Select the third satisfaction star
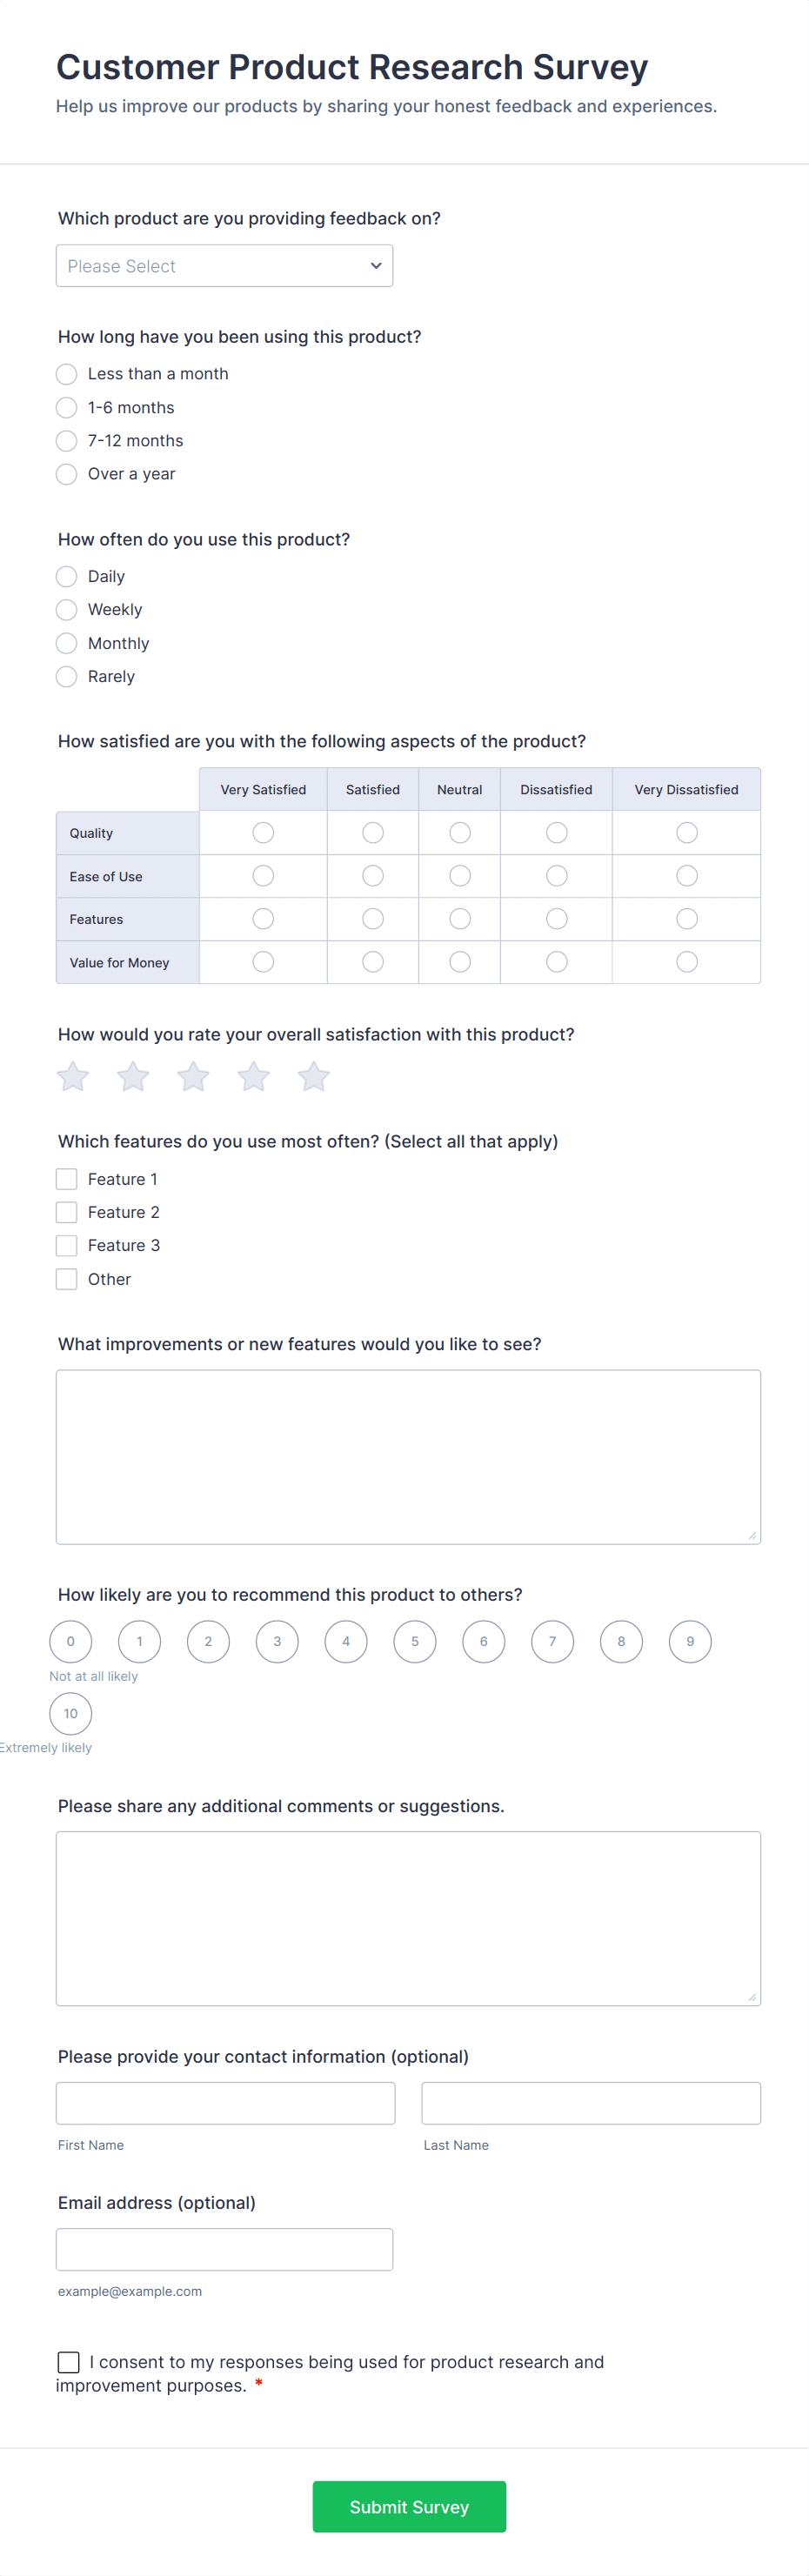Screen dimensions: 809x2576 pos(193,1077)
